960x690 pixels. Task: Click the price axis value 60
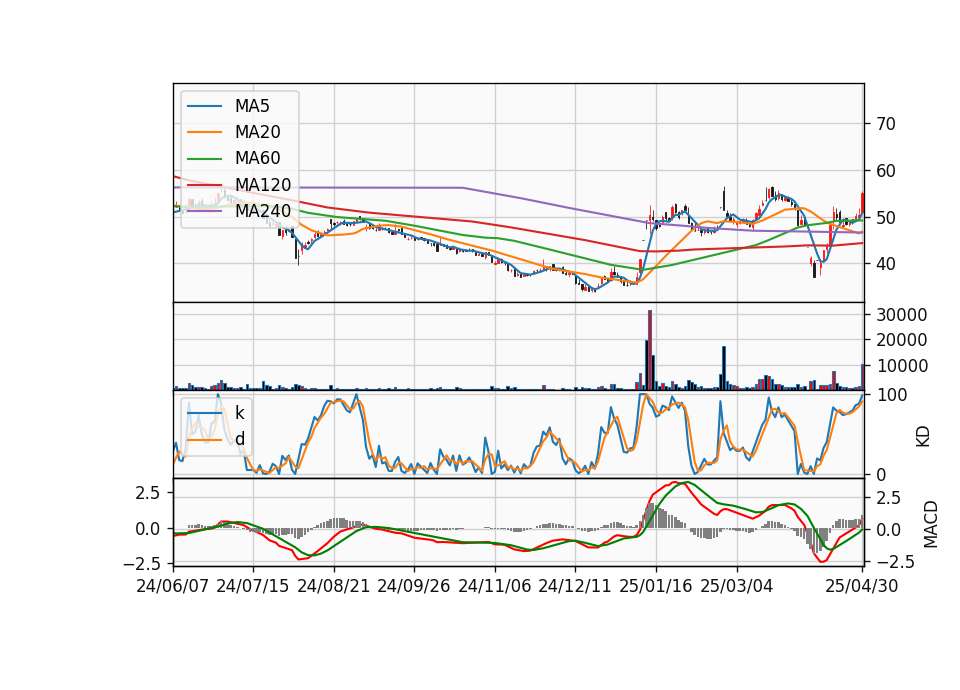tap(886, 171)
